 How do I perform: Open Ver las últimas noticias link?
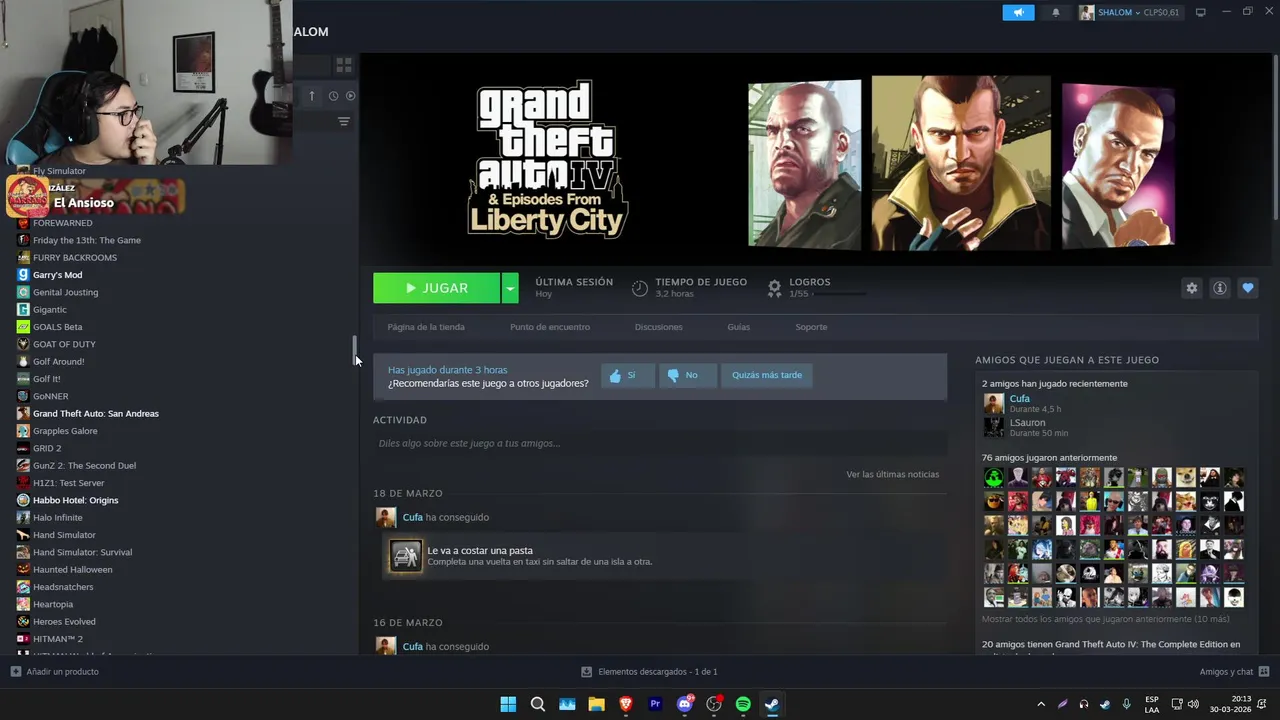point(892,474)
